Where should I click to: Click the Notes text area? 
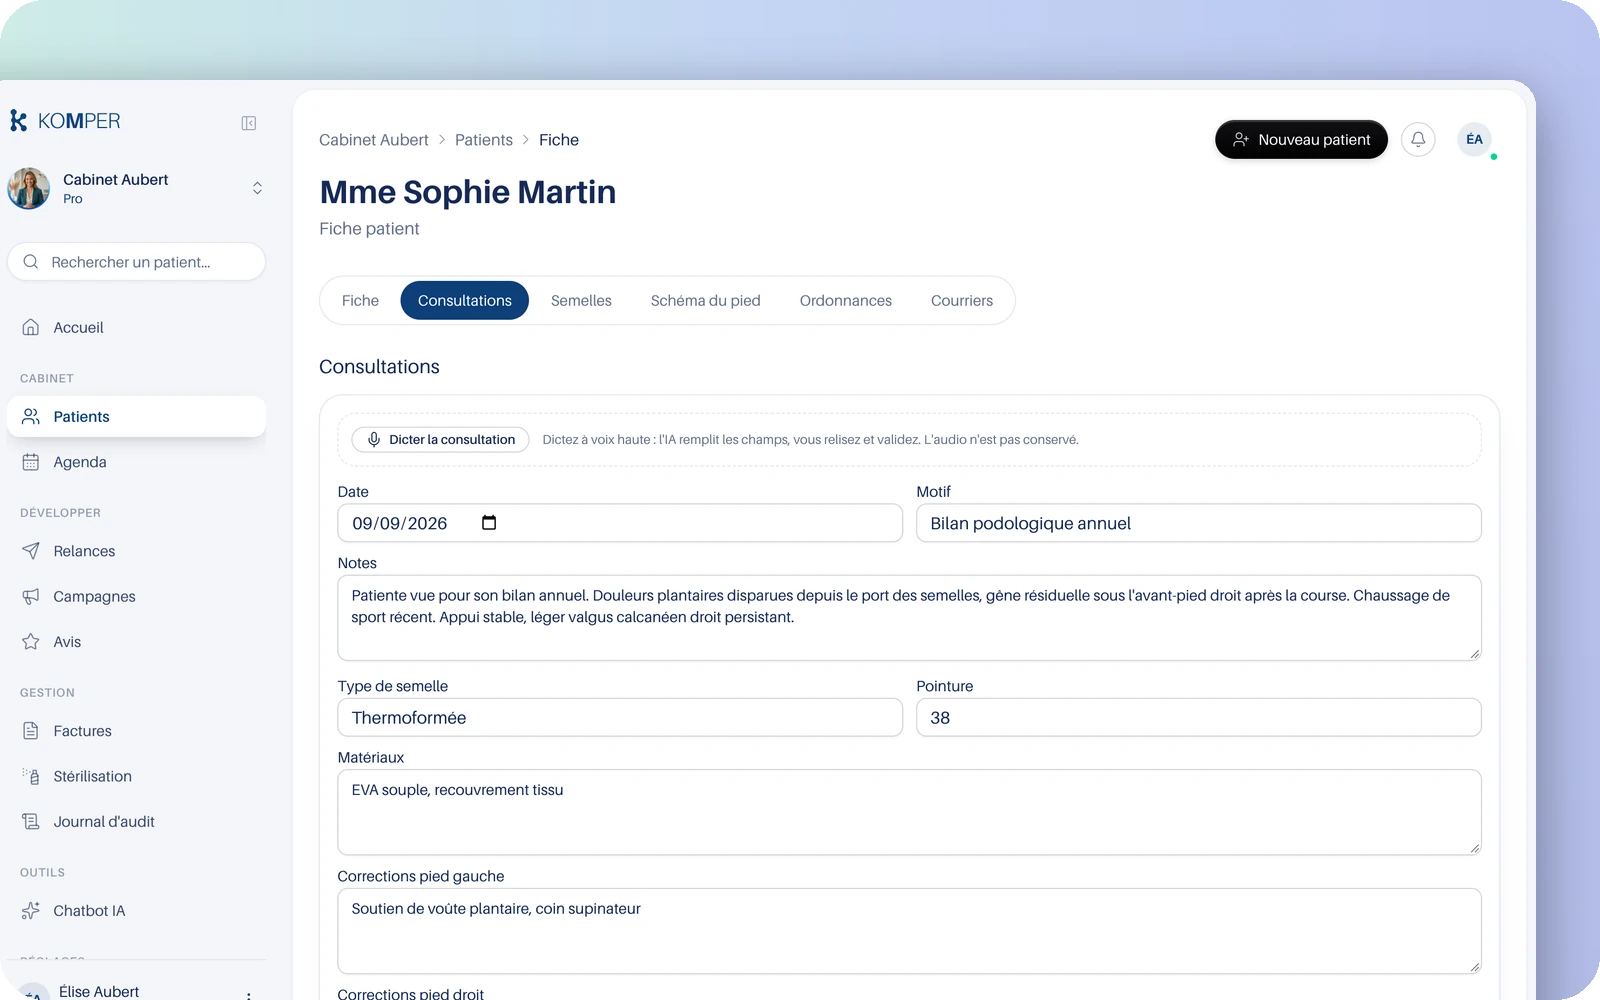click(909, 618)
